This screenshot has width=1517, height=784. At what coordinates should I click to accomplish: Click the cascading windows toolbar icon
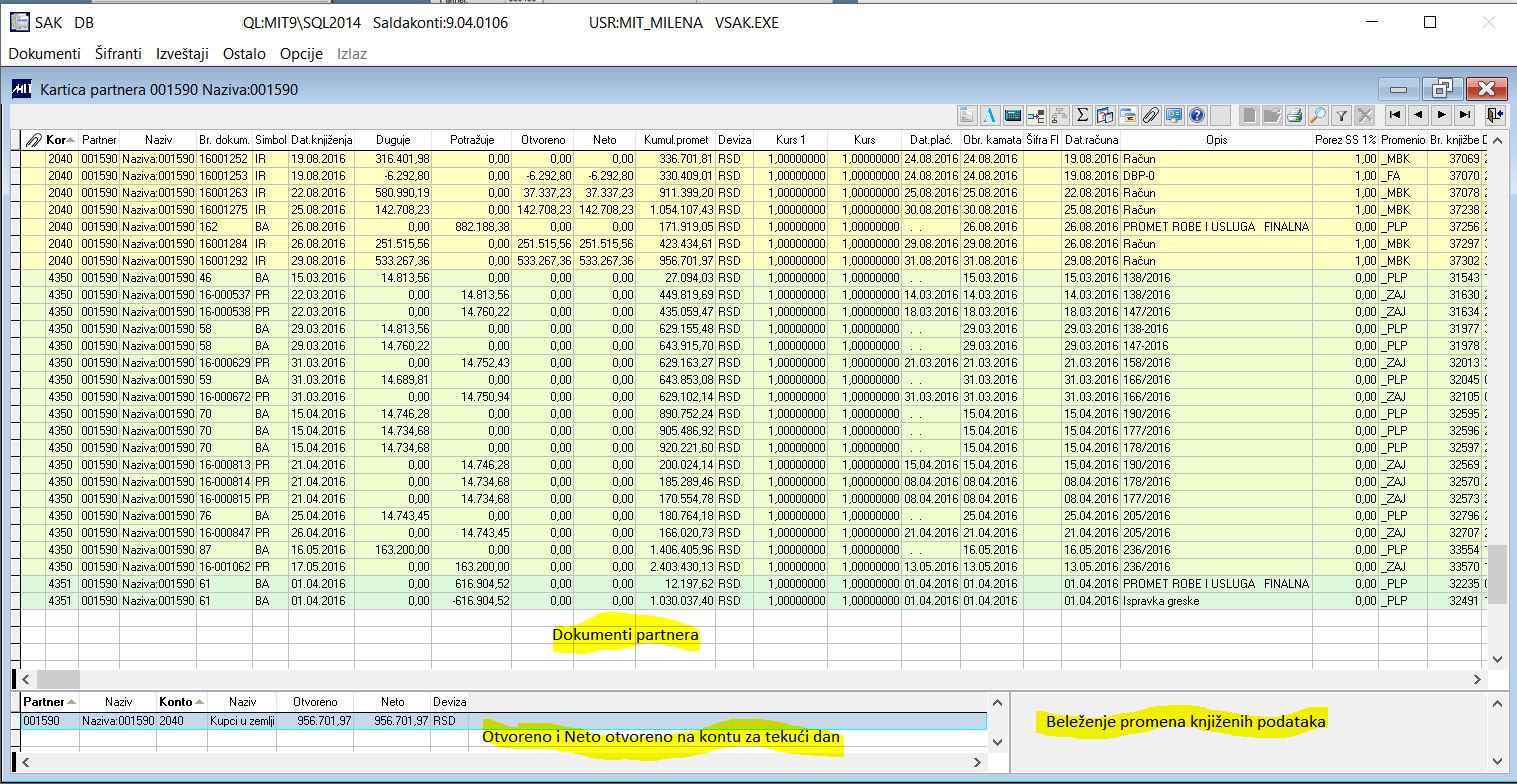point(1128,115)
